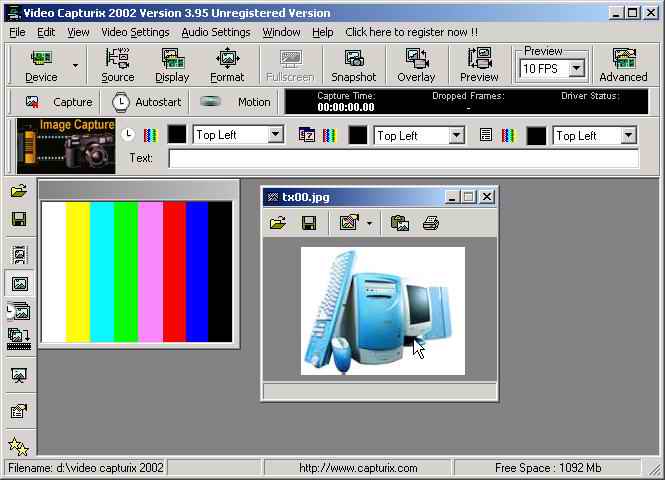Click the Snapshot camera icon
Image resolution: width=665 pixels, height=480 pixels.
pyautogui.click(x=353, y=65)
